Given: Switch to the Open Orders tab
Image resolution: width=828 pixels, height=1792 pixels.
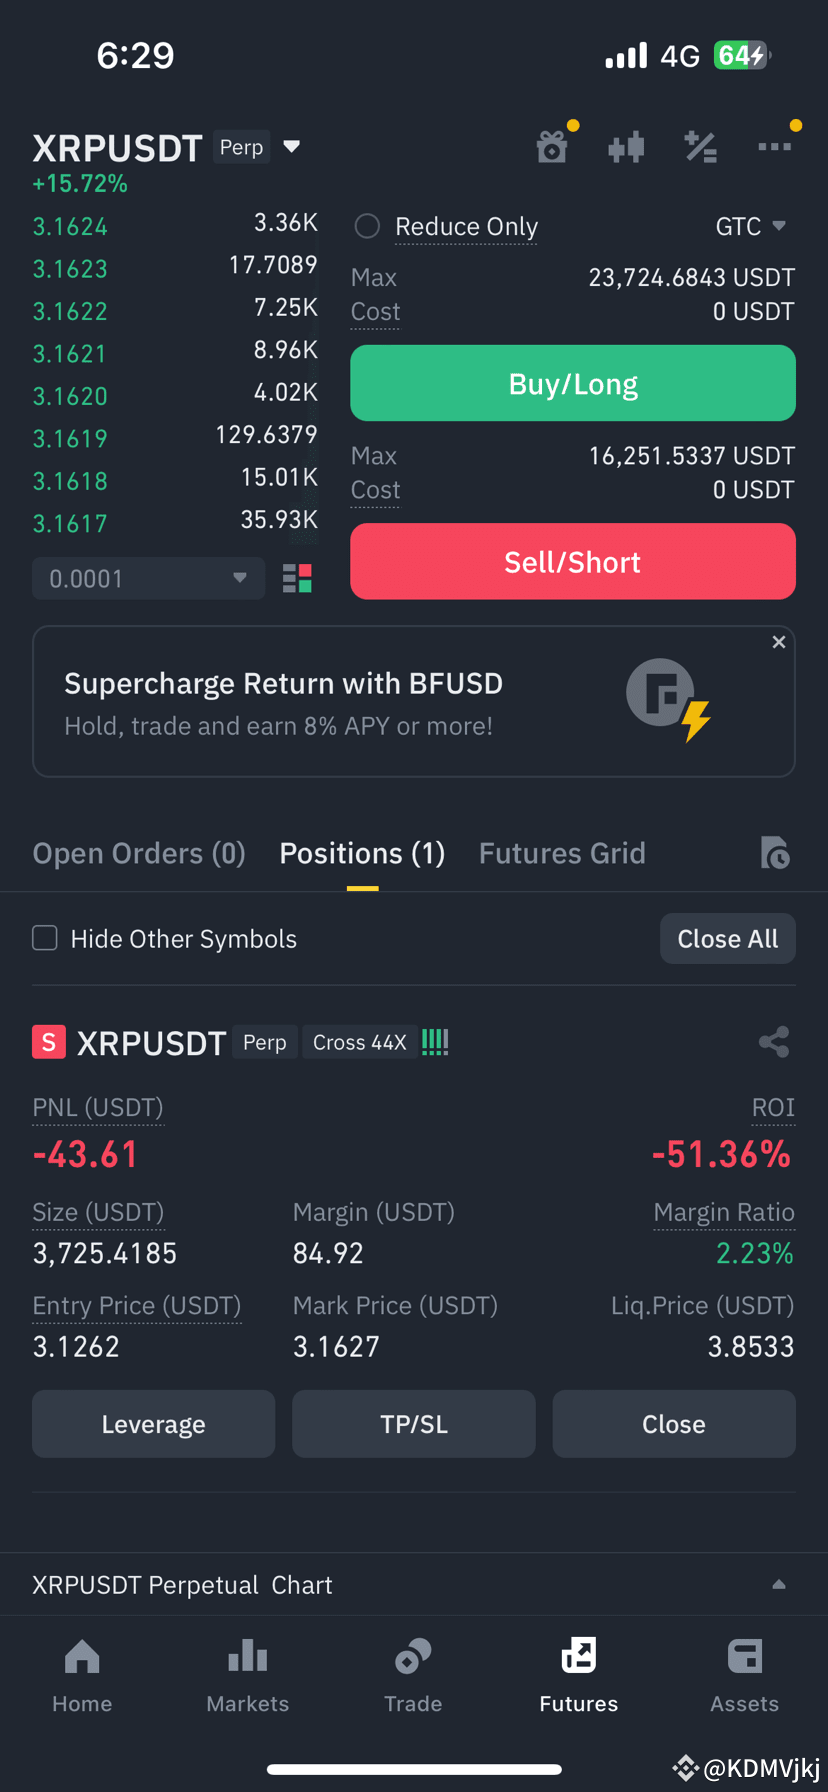Looking at the screenshot, I should click(139, 853).
